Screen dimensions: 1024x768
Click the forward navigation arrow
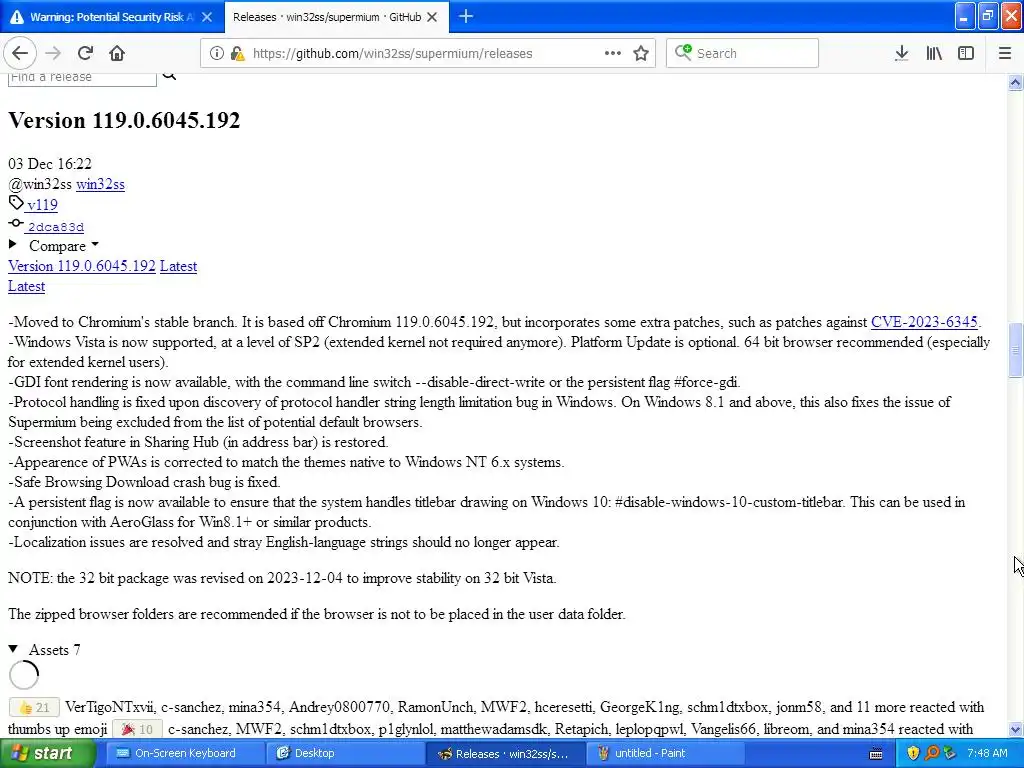[x=53, y=53]
